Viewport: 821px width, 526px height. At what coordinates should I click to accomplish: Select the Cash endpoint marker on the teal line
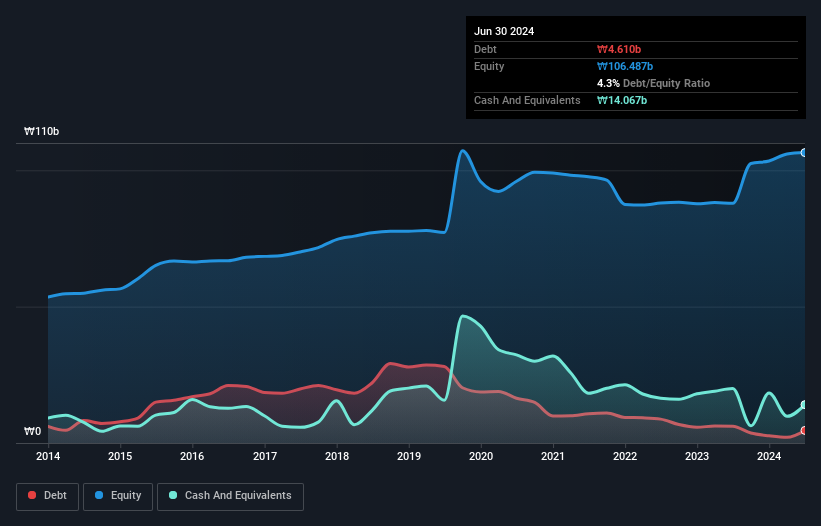pyautogui.click(x=804, y=405)
